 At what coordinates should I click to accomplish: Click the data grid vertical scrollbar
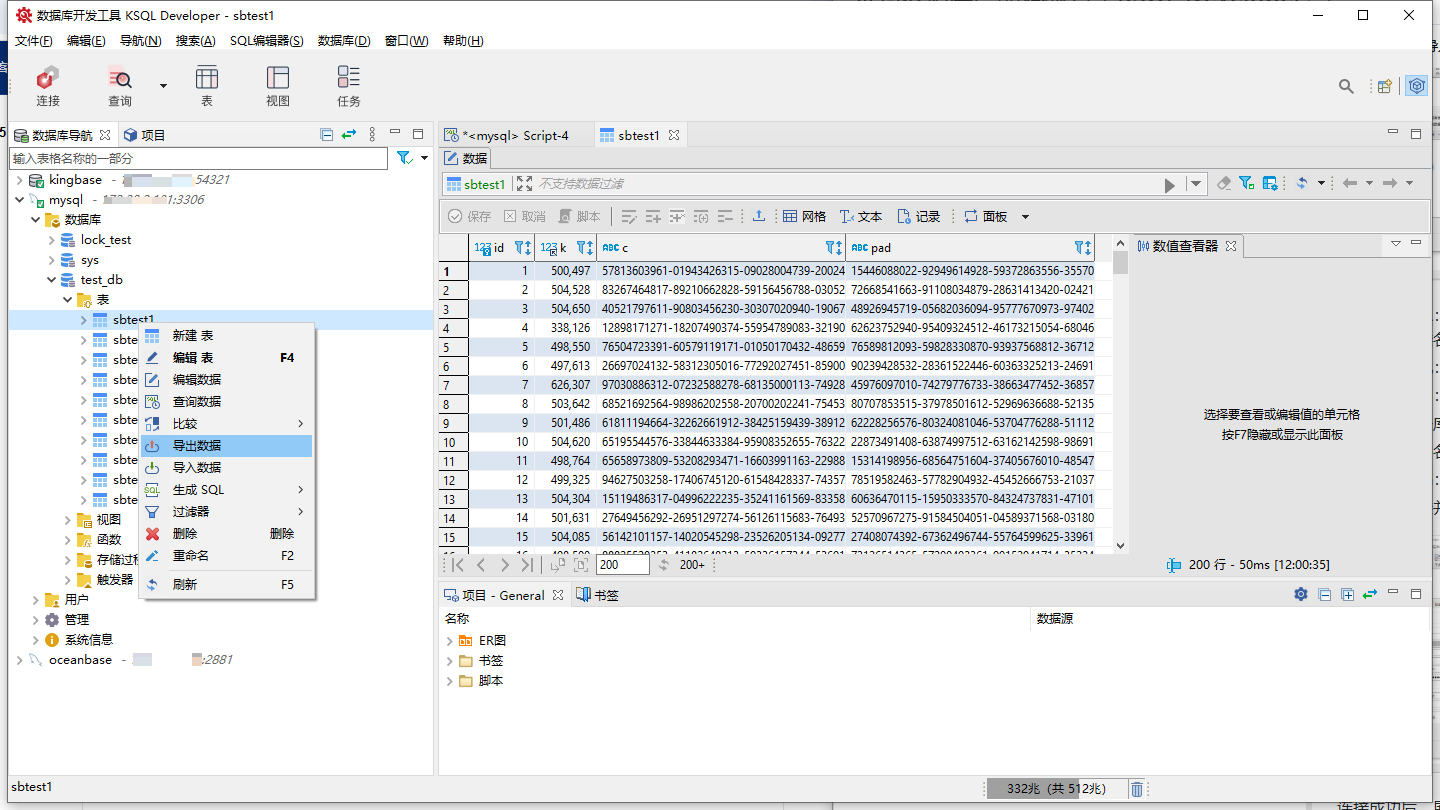[x=1120, y=400]
